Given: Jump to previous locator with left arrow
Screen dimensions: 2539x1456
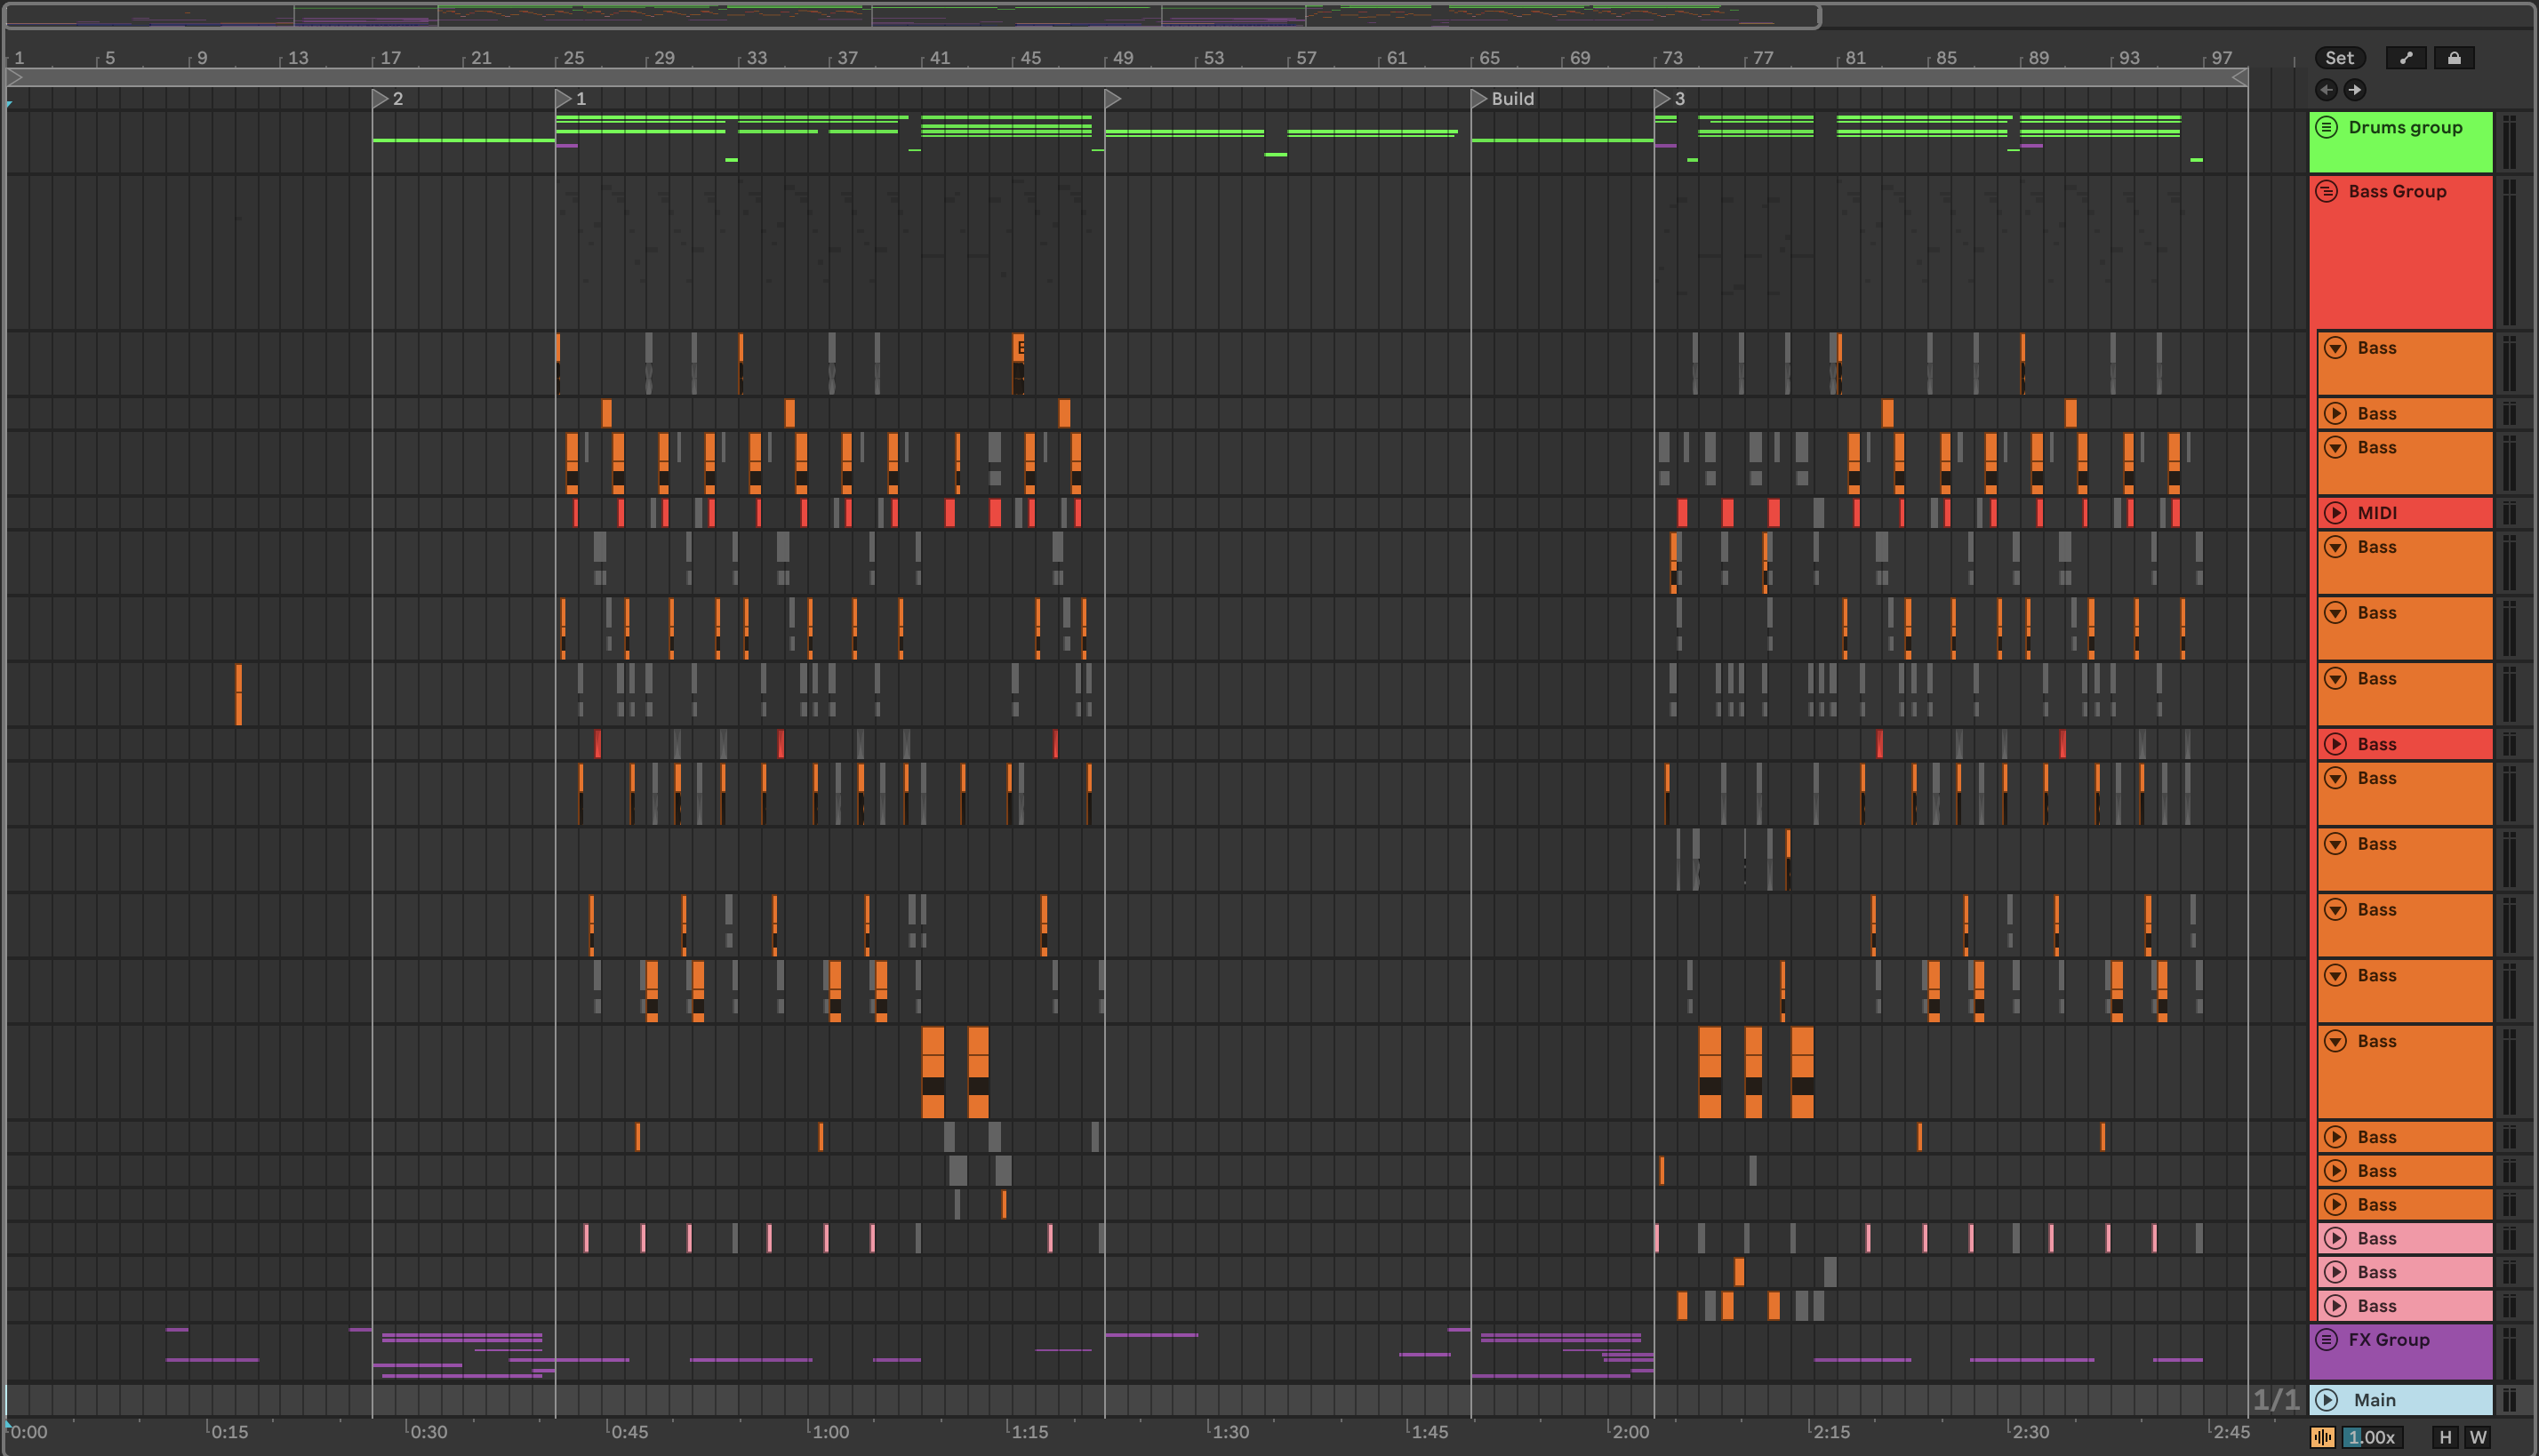Looking at the screenshot, I should [2326, 90].
